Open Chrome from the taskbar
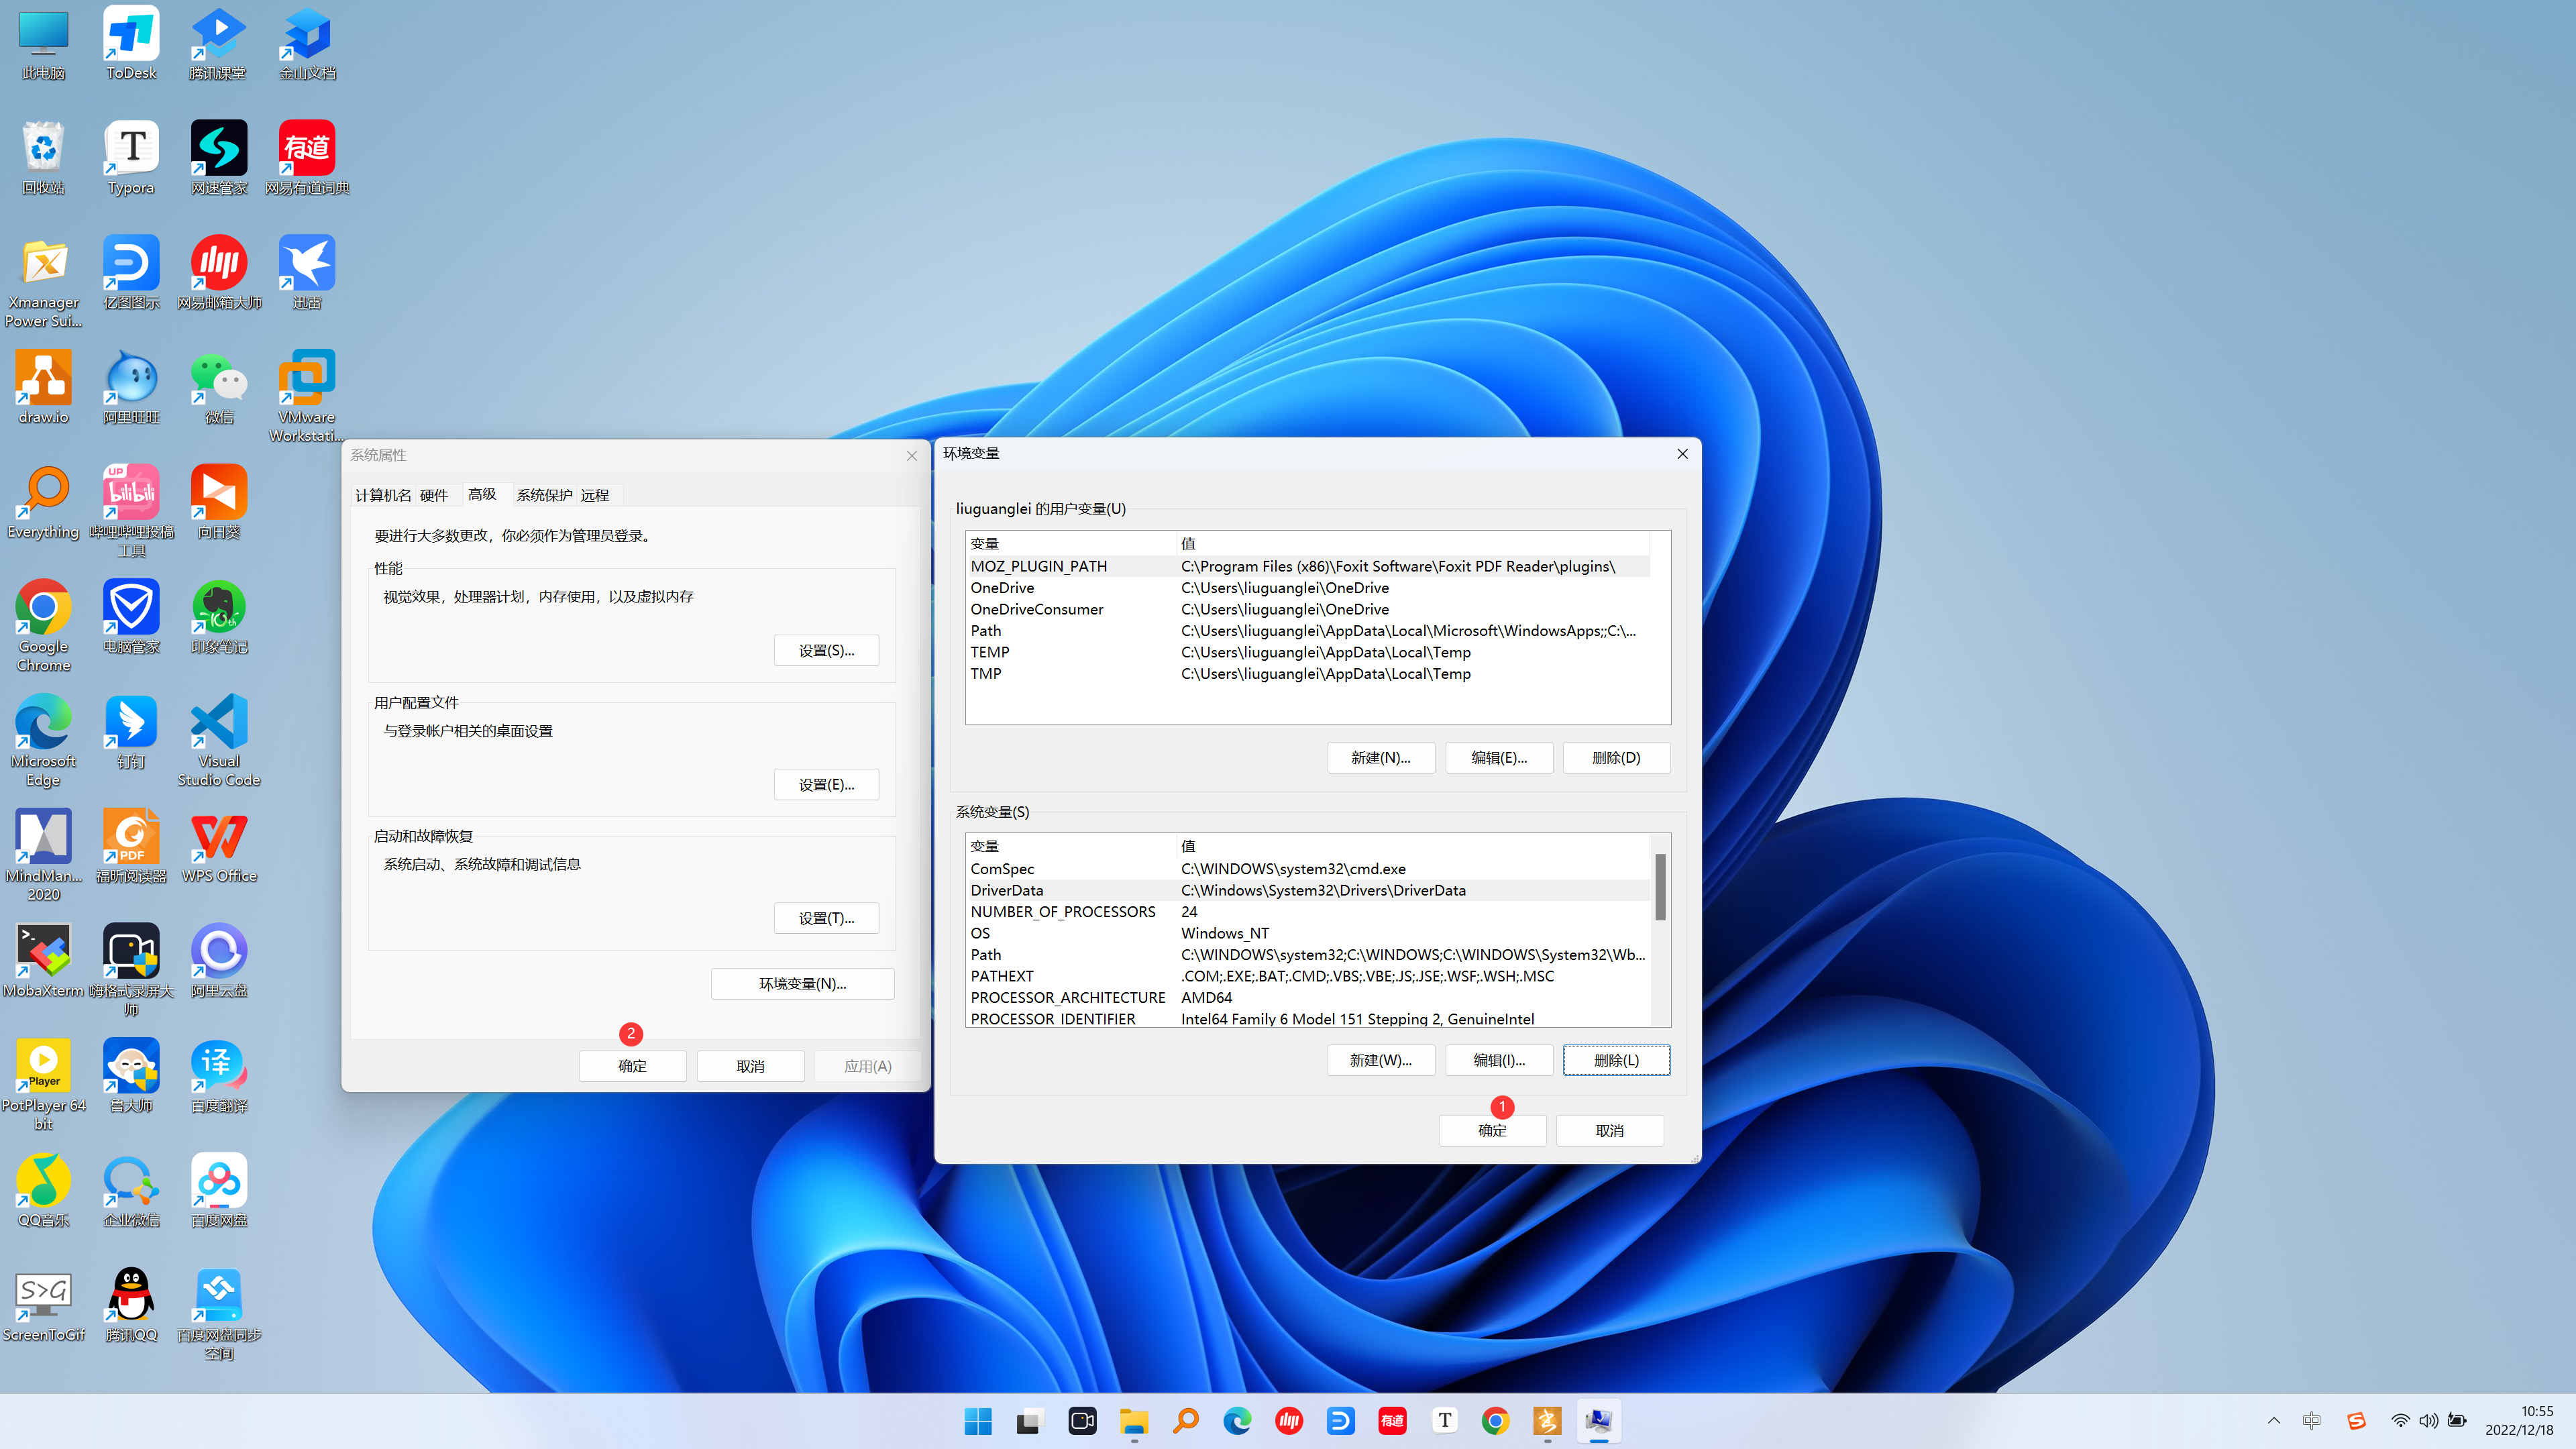The height and width of the screenshot is (1449, 2576). click(x=1495, y=1421)
